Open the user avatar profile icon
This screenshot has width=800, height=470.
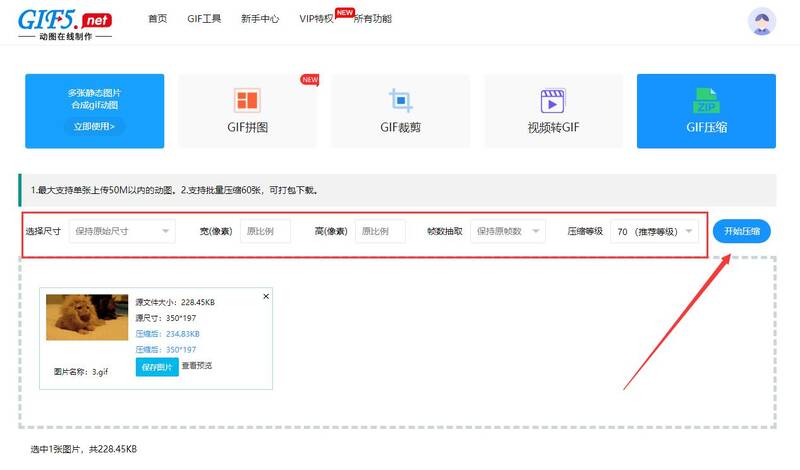(762, 21)
